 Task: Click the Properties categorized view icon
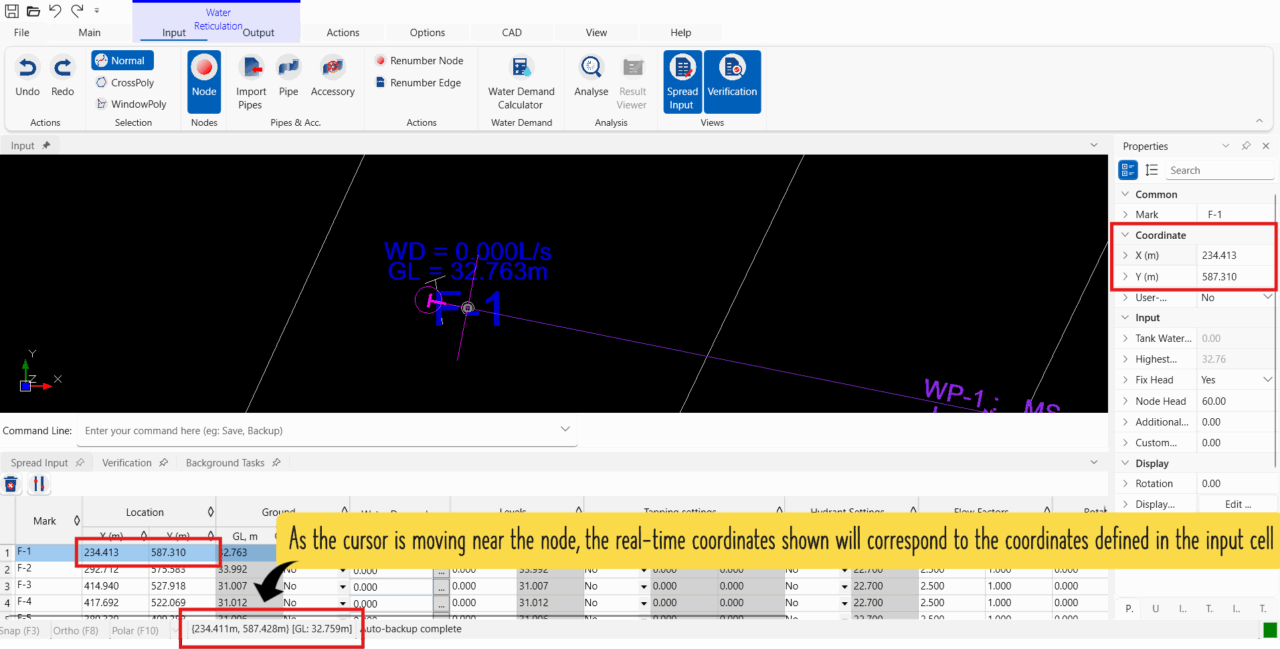[1127, 170]
